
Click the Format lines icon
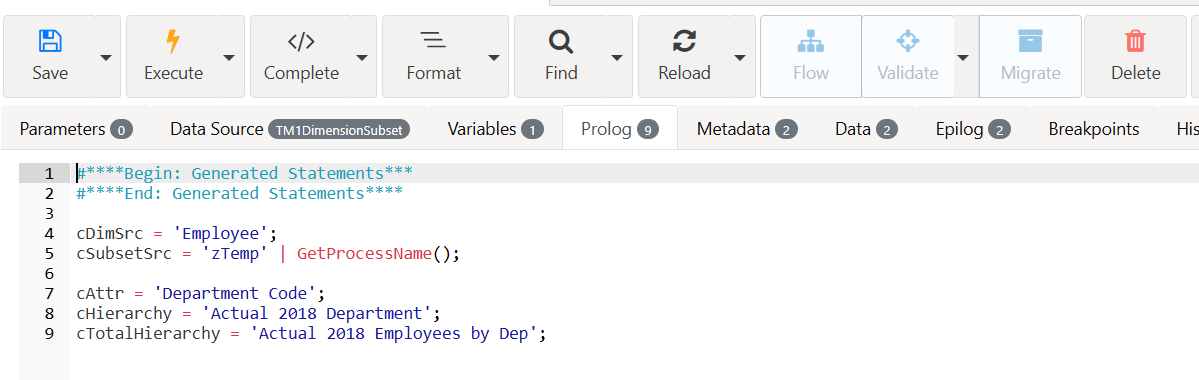[x=434, y=41]
